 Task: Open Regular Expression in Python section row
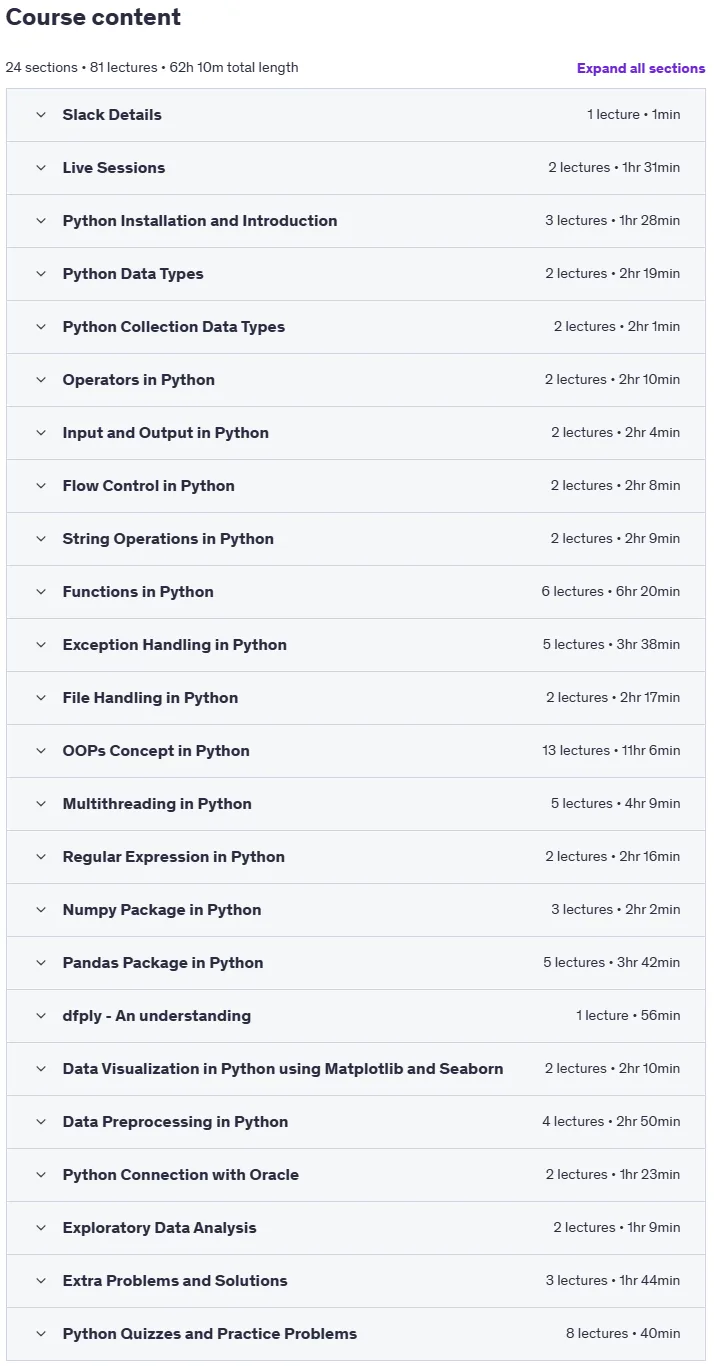[x=356, y=857]
